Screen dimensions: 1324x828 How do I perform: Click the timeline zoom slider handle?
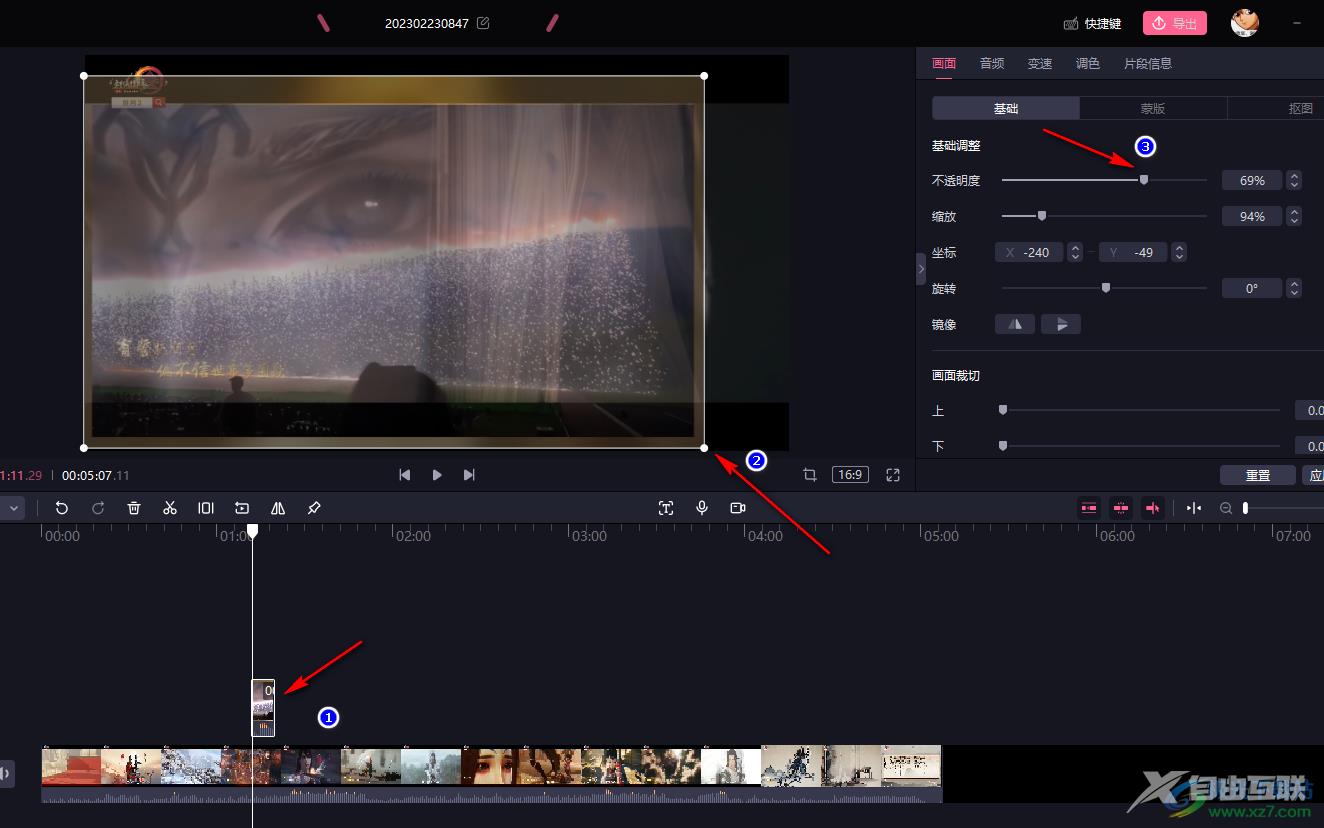click(x=1245, y=508)
